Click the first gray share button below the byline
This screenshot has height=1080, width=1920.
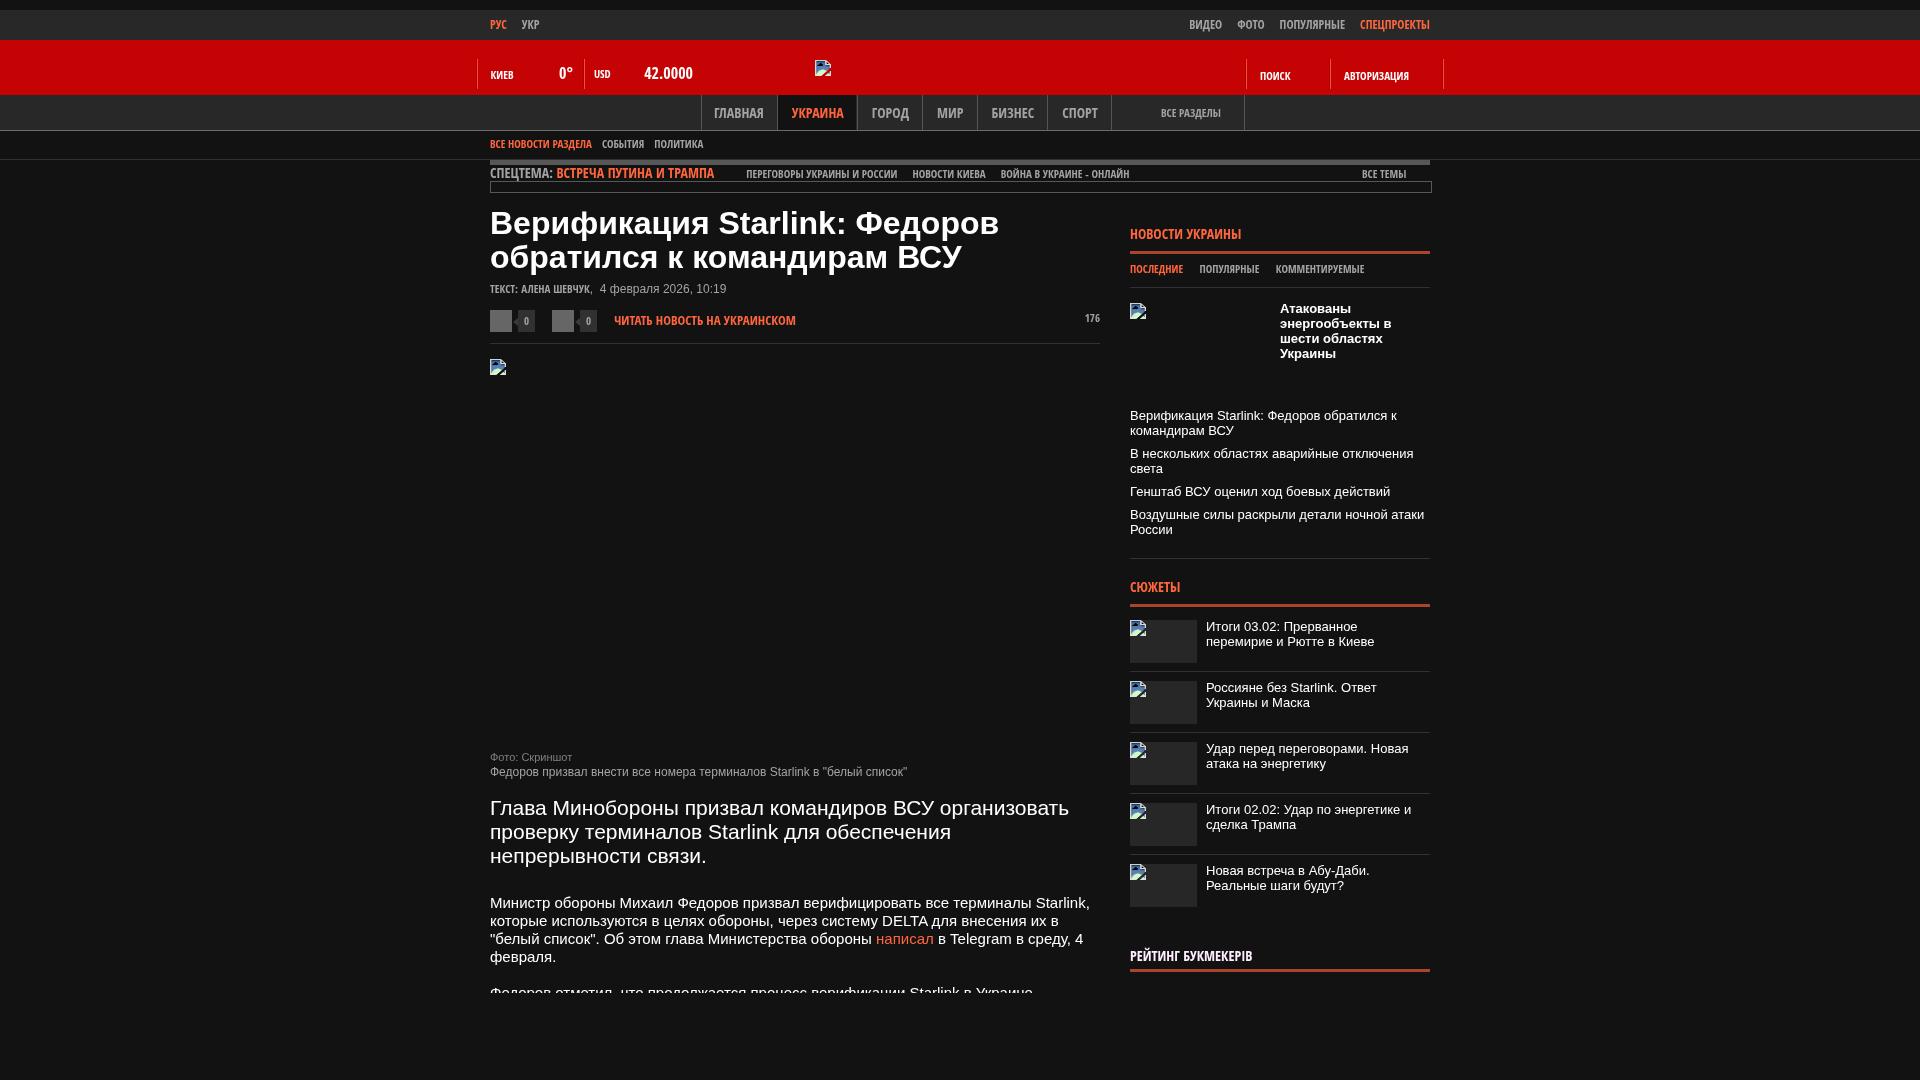click(501, 321)
